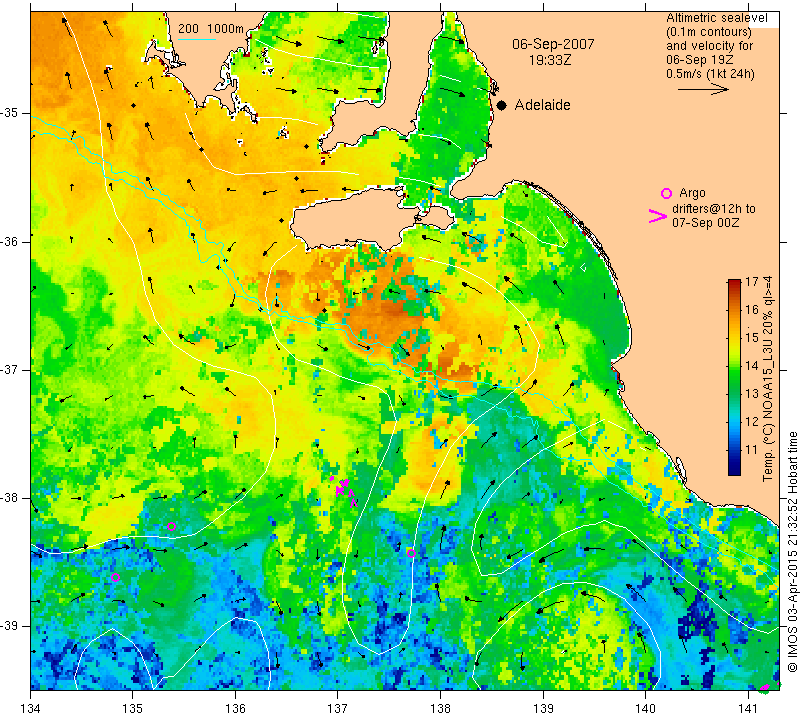
Task: Click the magenta Argo circle in legend
Action: [x=666, y=193]
